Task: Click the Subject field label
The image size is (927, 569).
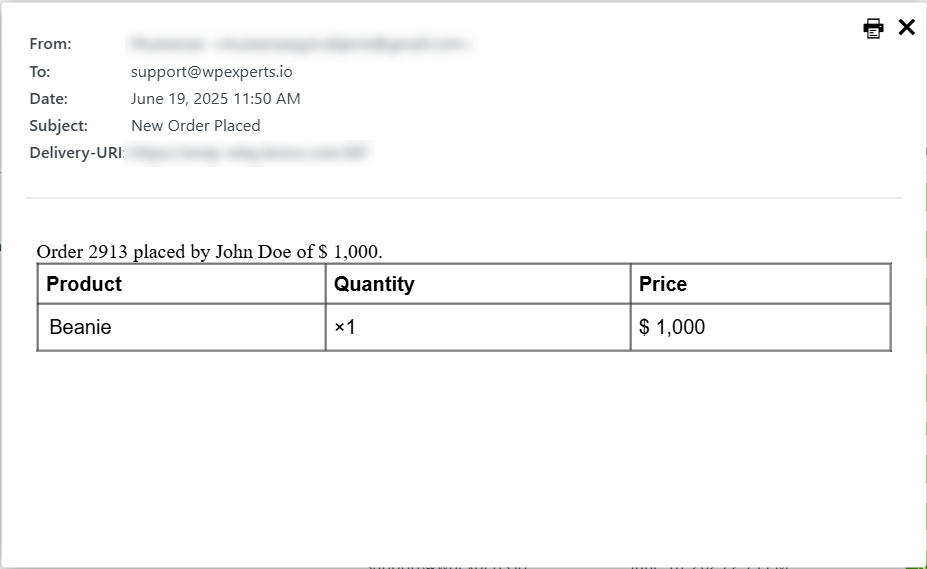Action: (59, 126)
